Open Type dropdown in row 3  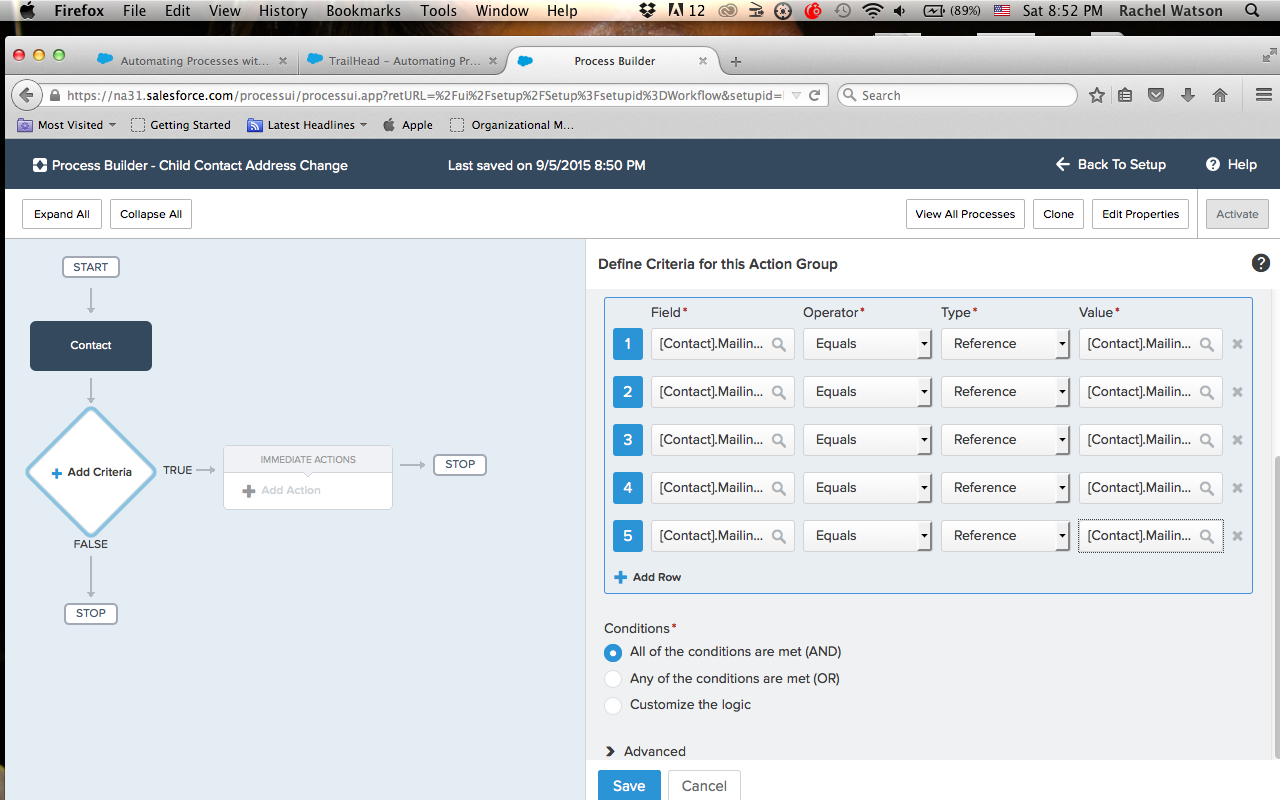click(x=1005, y=440)
